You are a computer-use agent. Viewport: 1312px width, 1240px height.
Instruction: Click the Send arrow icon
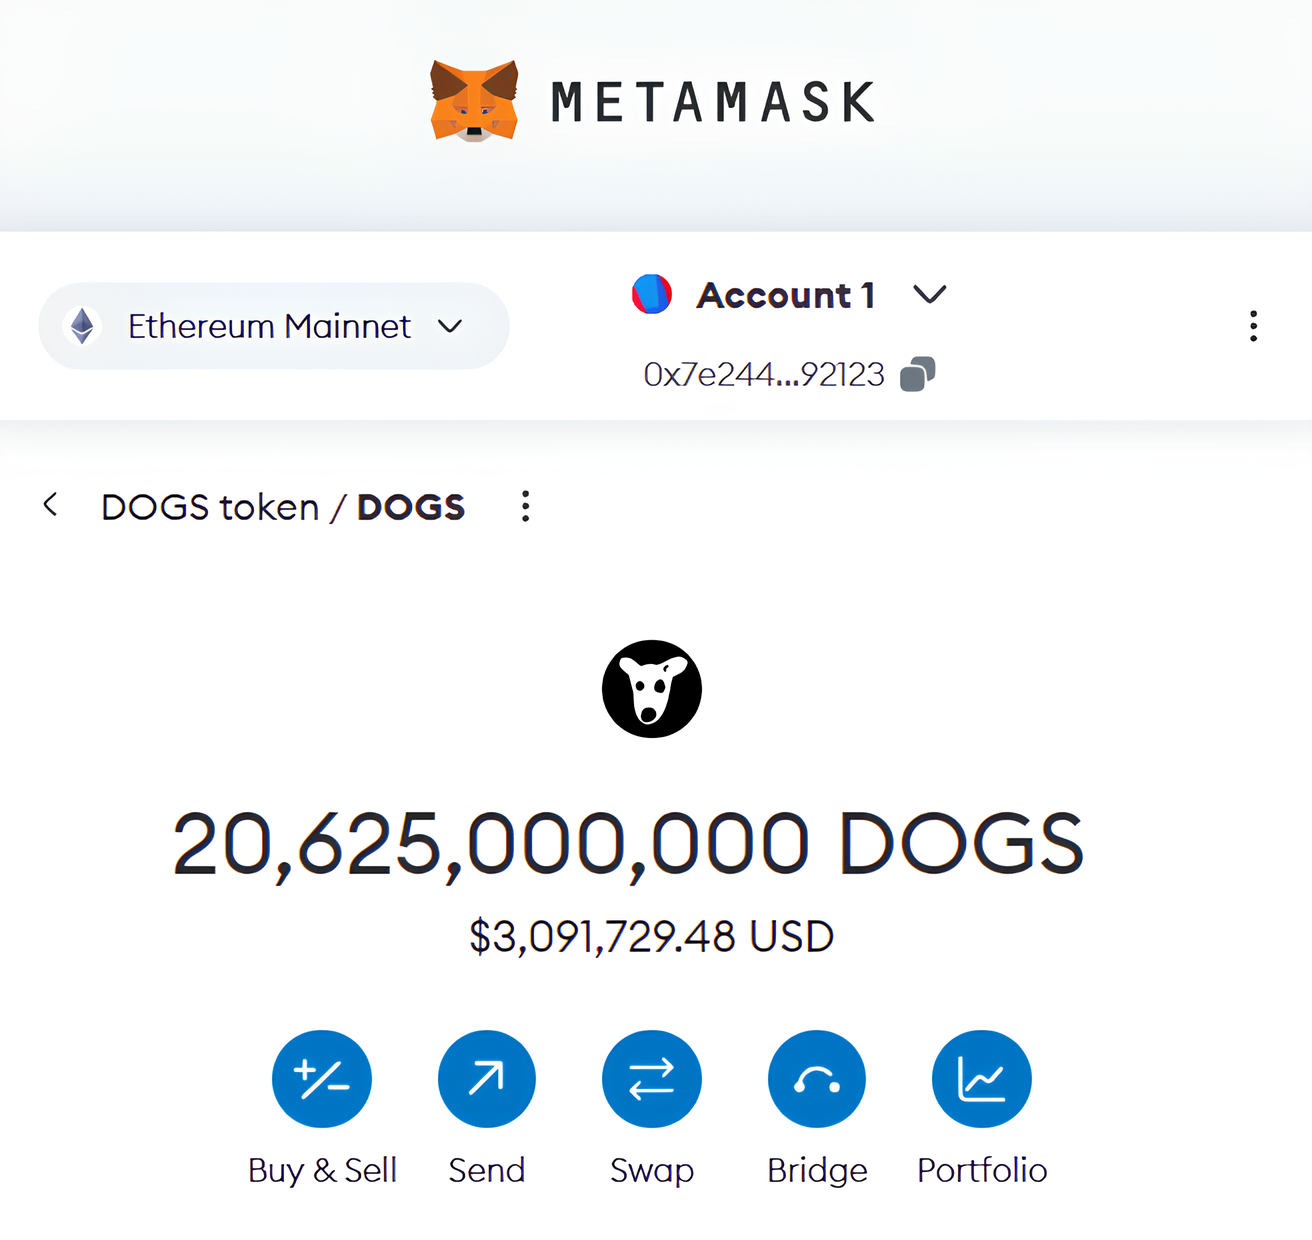[487, 1079]
